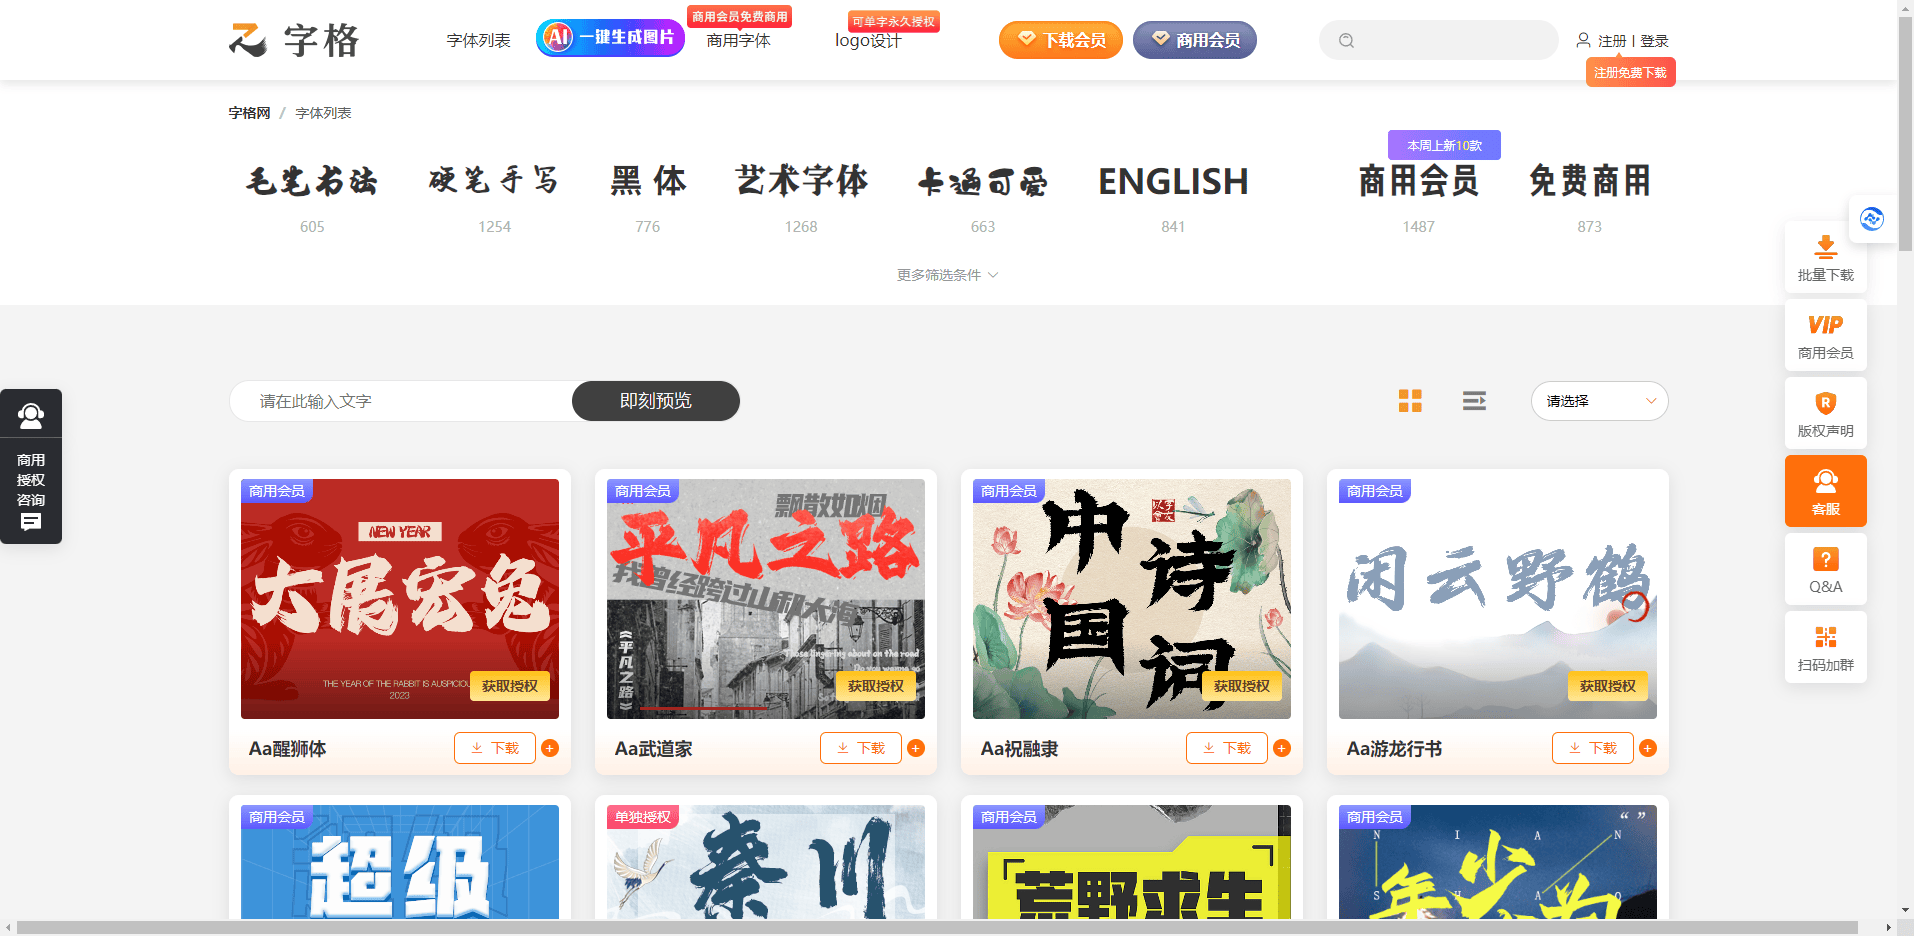Download the Aa醒狮体 font

tap(494, 747)
